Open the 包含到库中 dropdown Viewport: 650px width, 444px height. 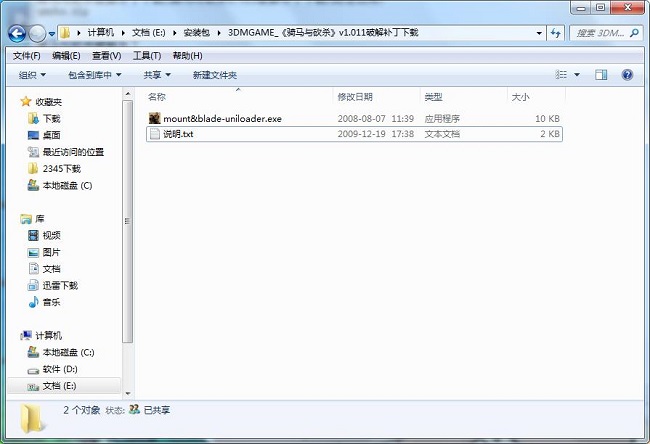[x=95, y=75]
